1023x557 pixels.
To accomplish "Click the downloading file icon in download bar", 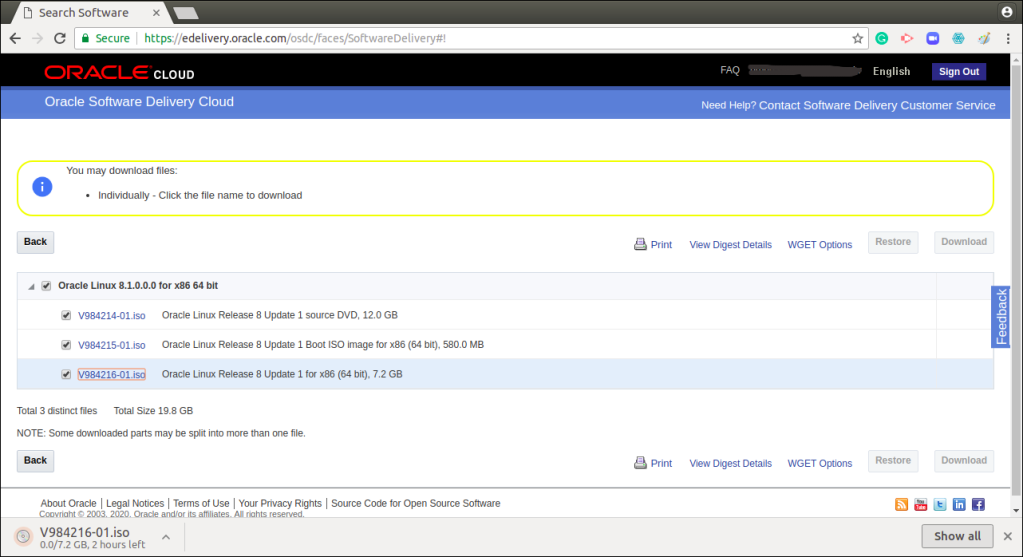I will click(x=23, y=537).
